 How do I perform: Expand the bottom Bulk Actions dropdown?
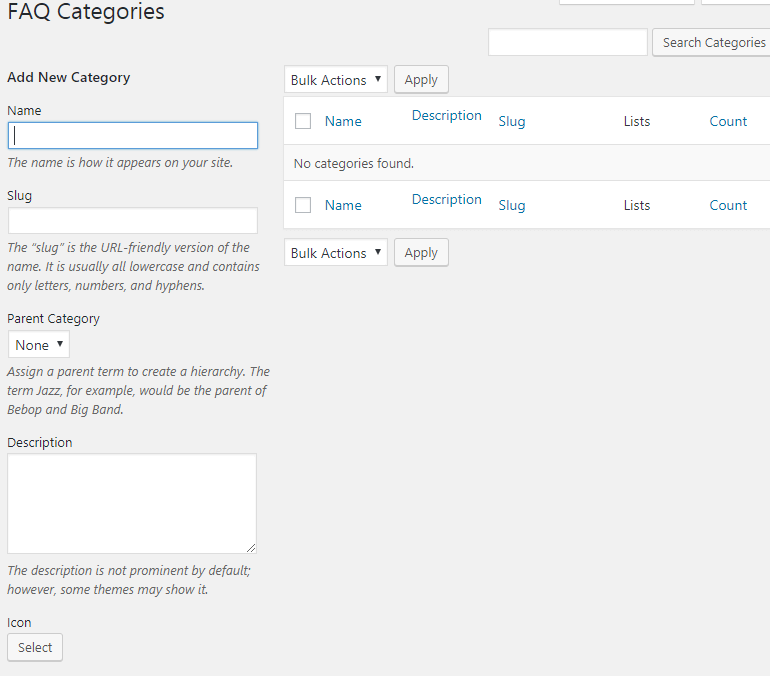(335, 253)
